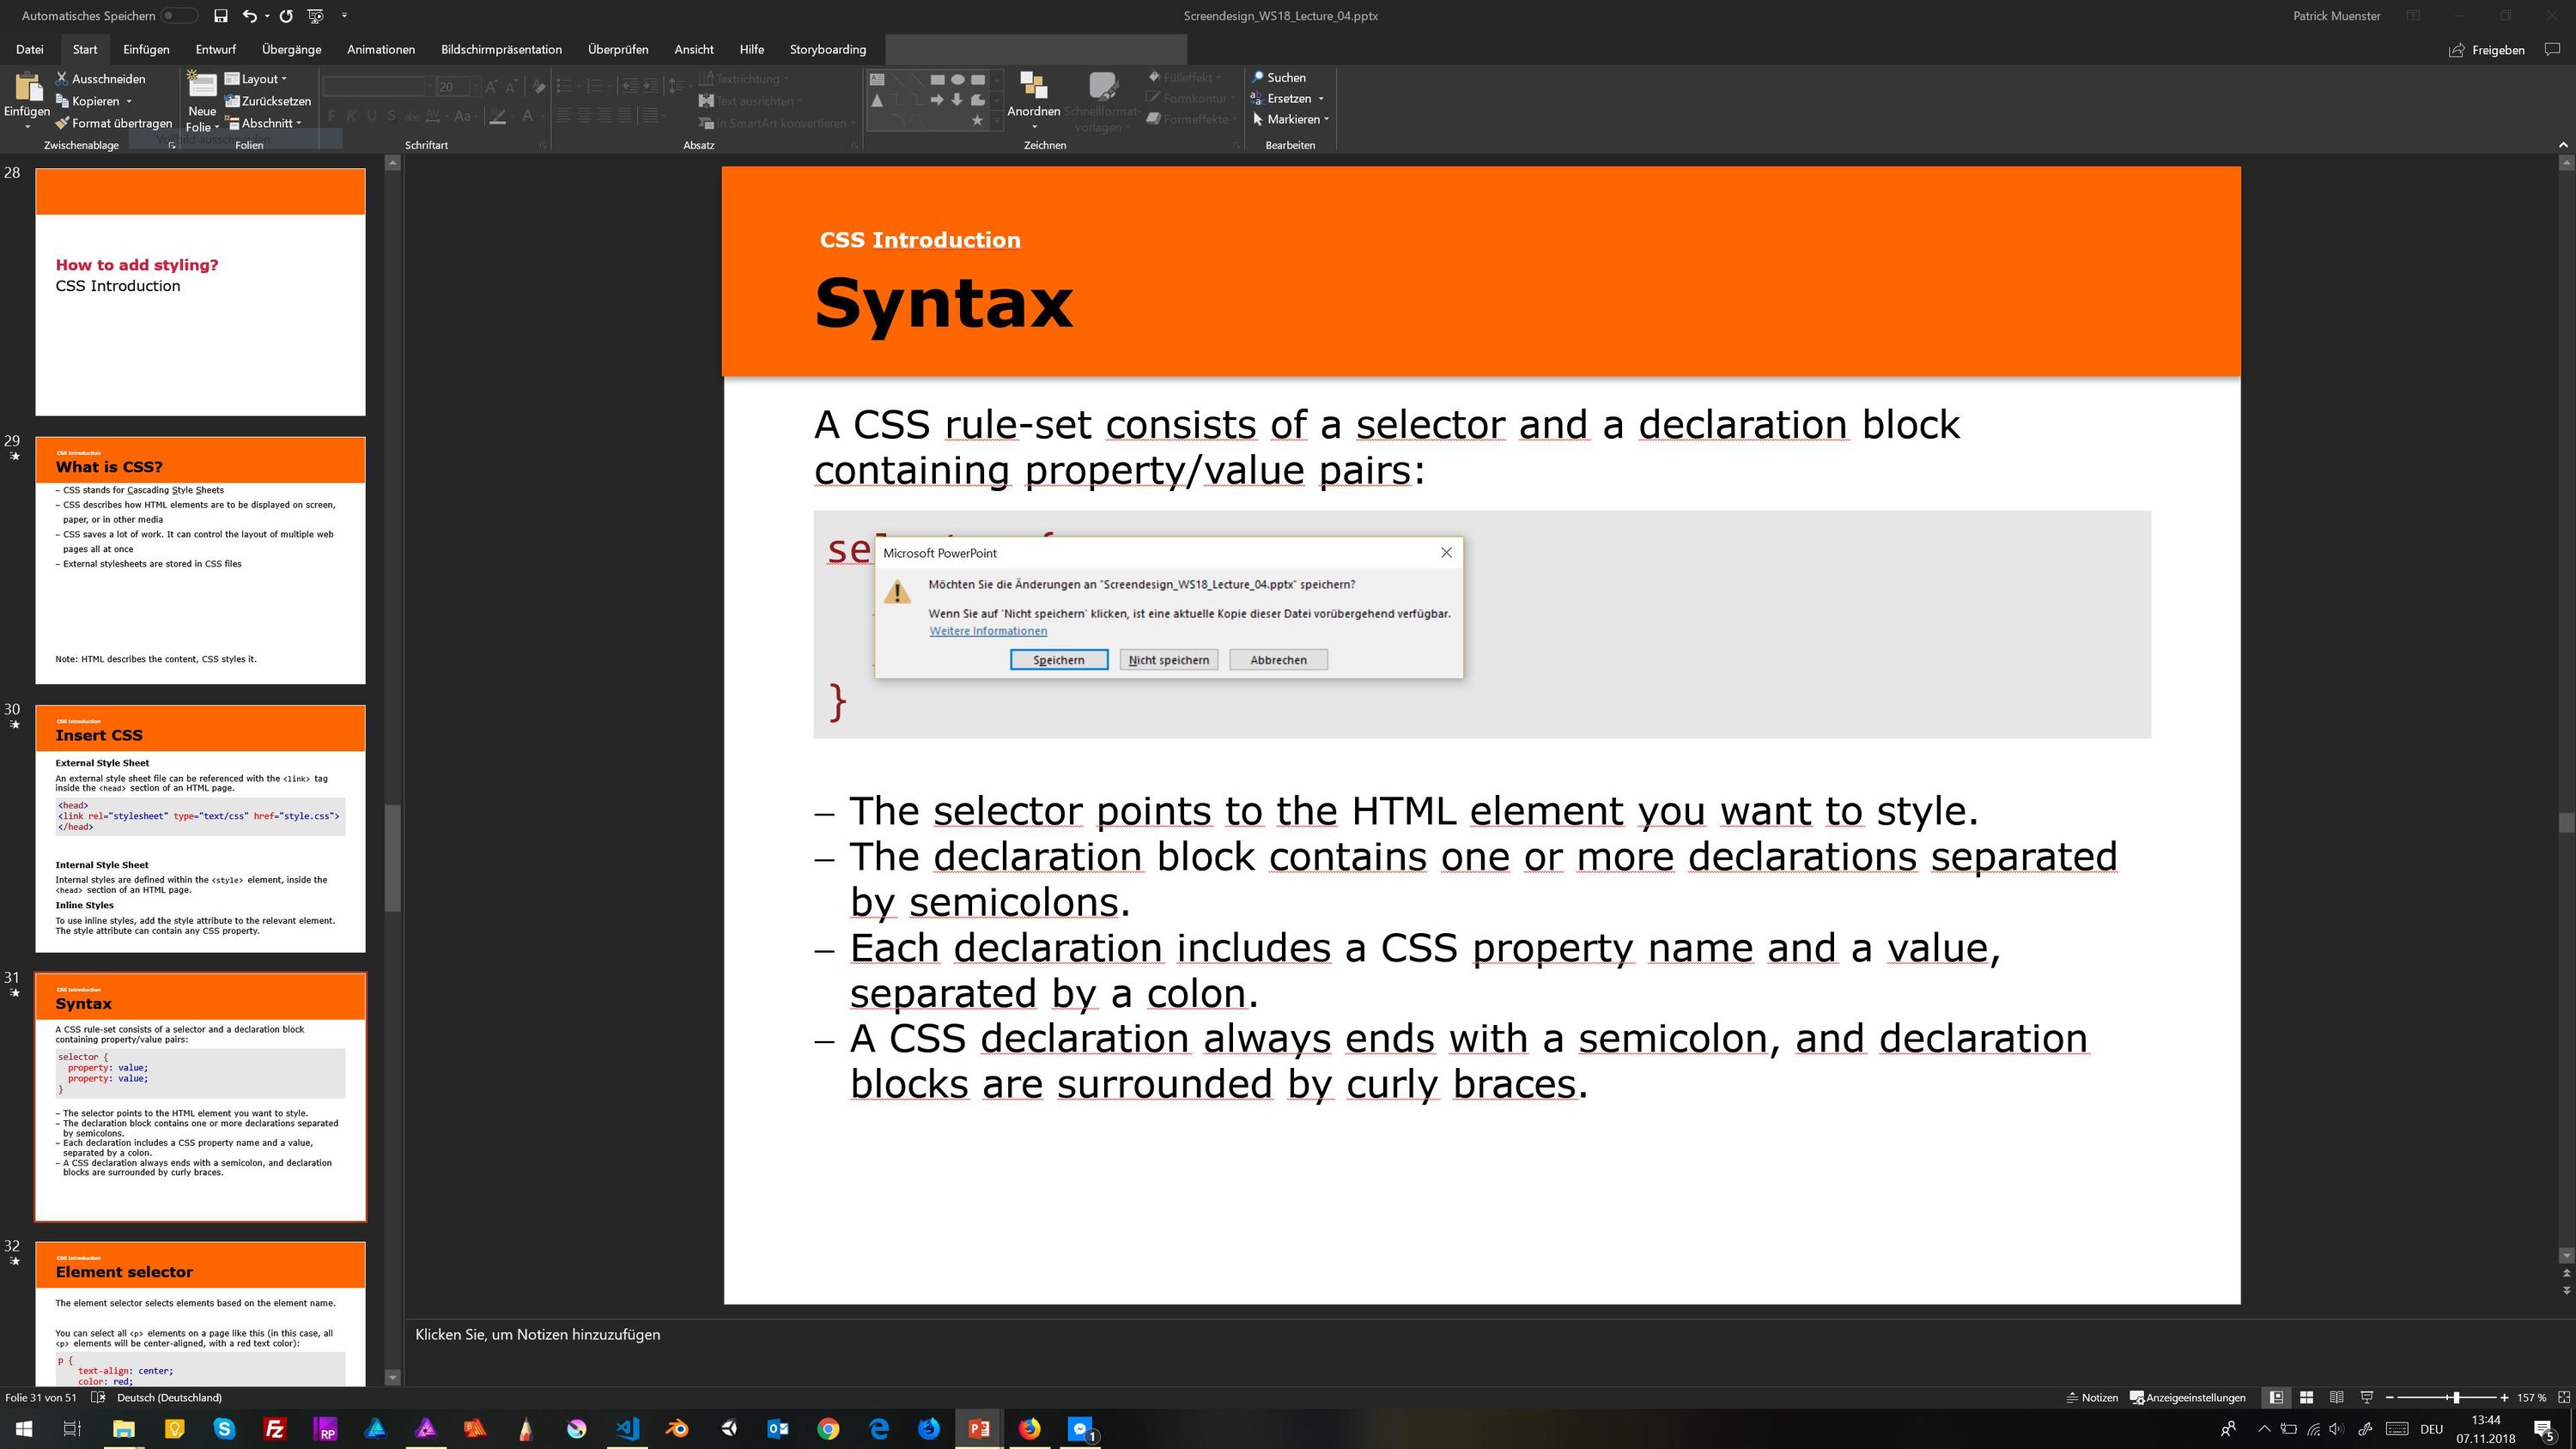This screenshot has width=2576, height=1449.
Task: Click the zoom slider handle
Action: (2456, 1397)
